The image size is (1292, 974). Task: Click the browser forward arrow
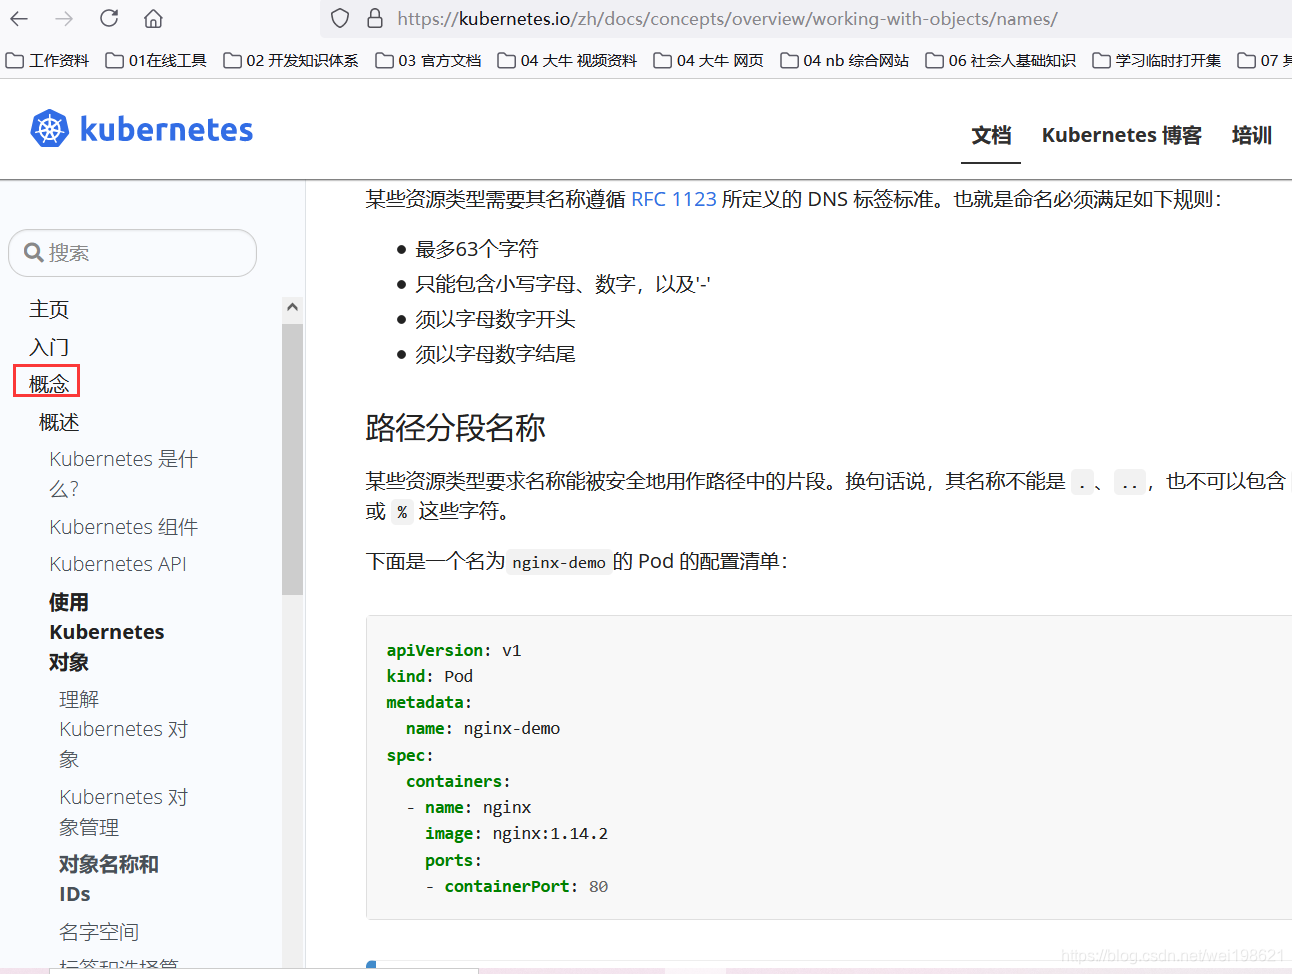(x=64, y=18)
